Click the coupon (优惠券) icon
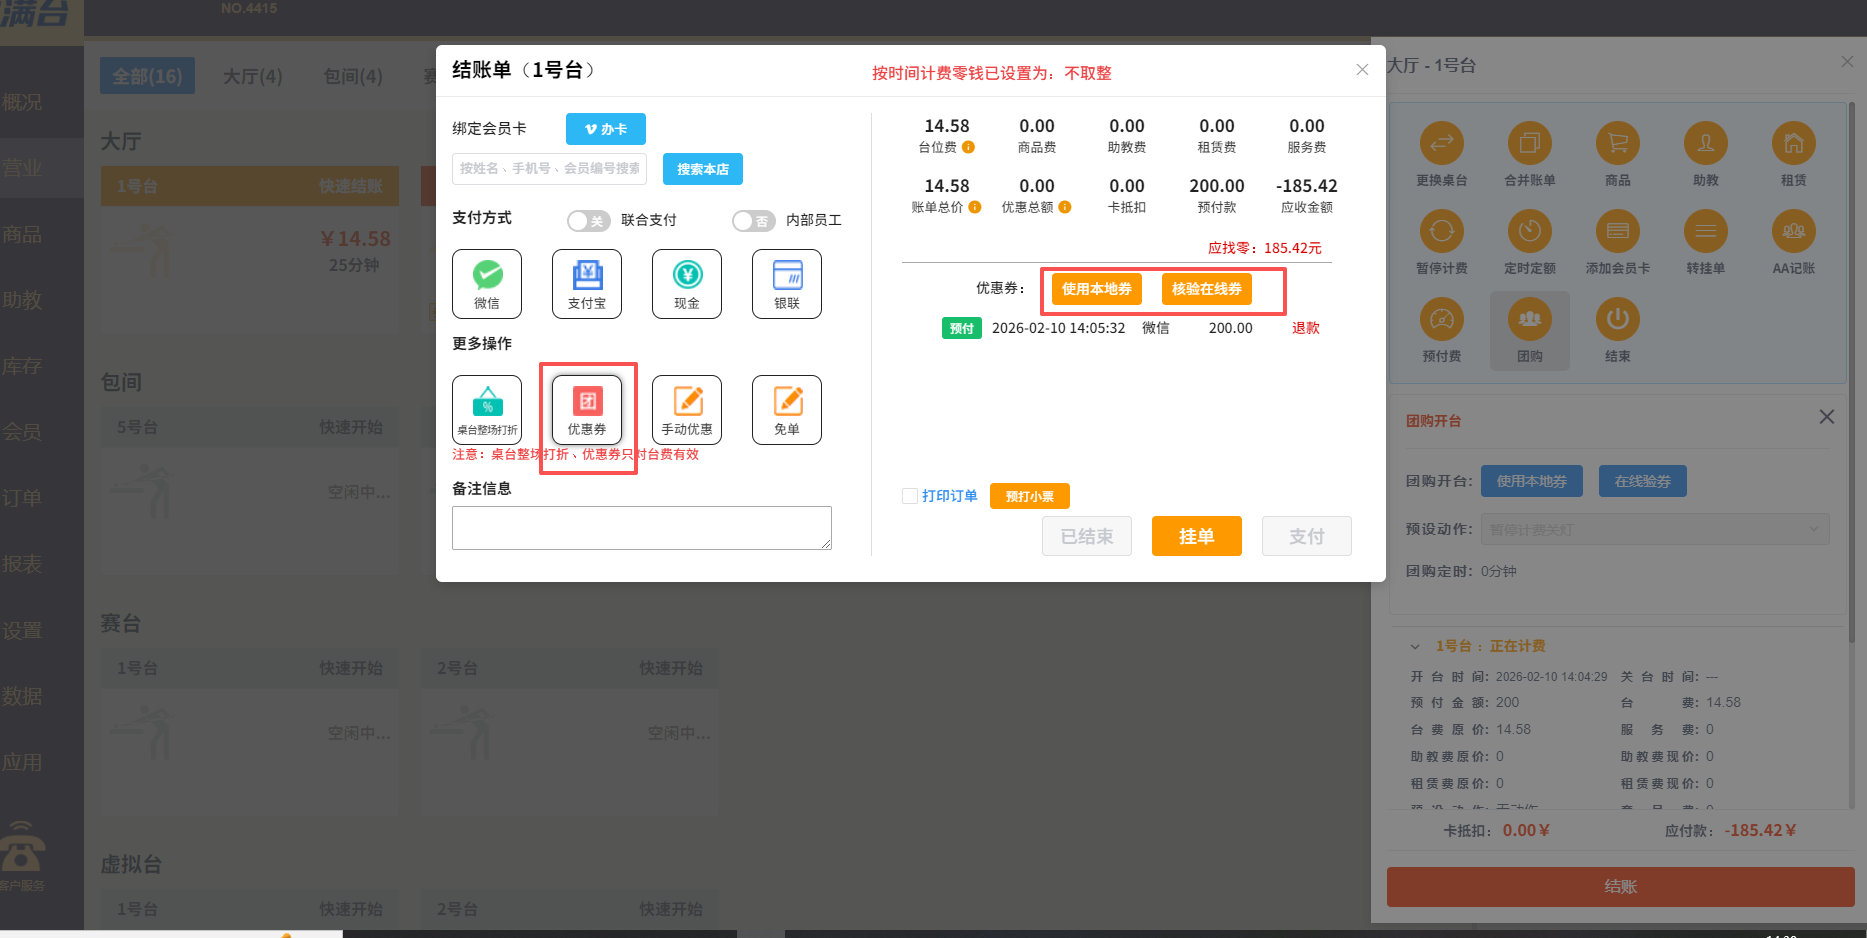Screen dimensions: 1867x938 [x=587, y=409]
